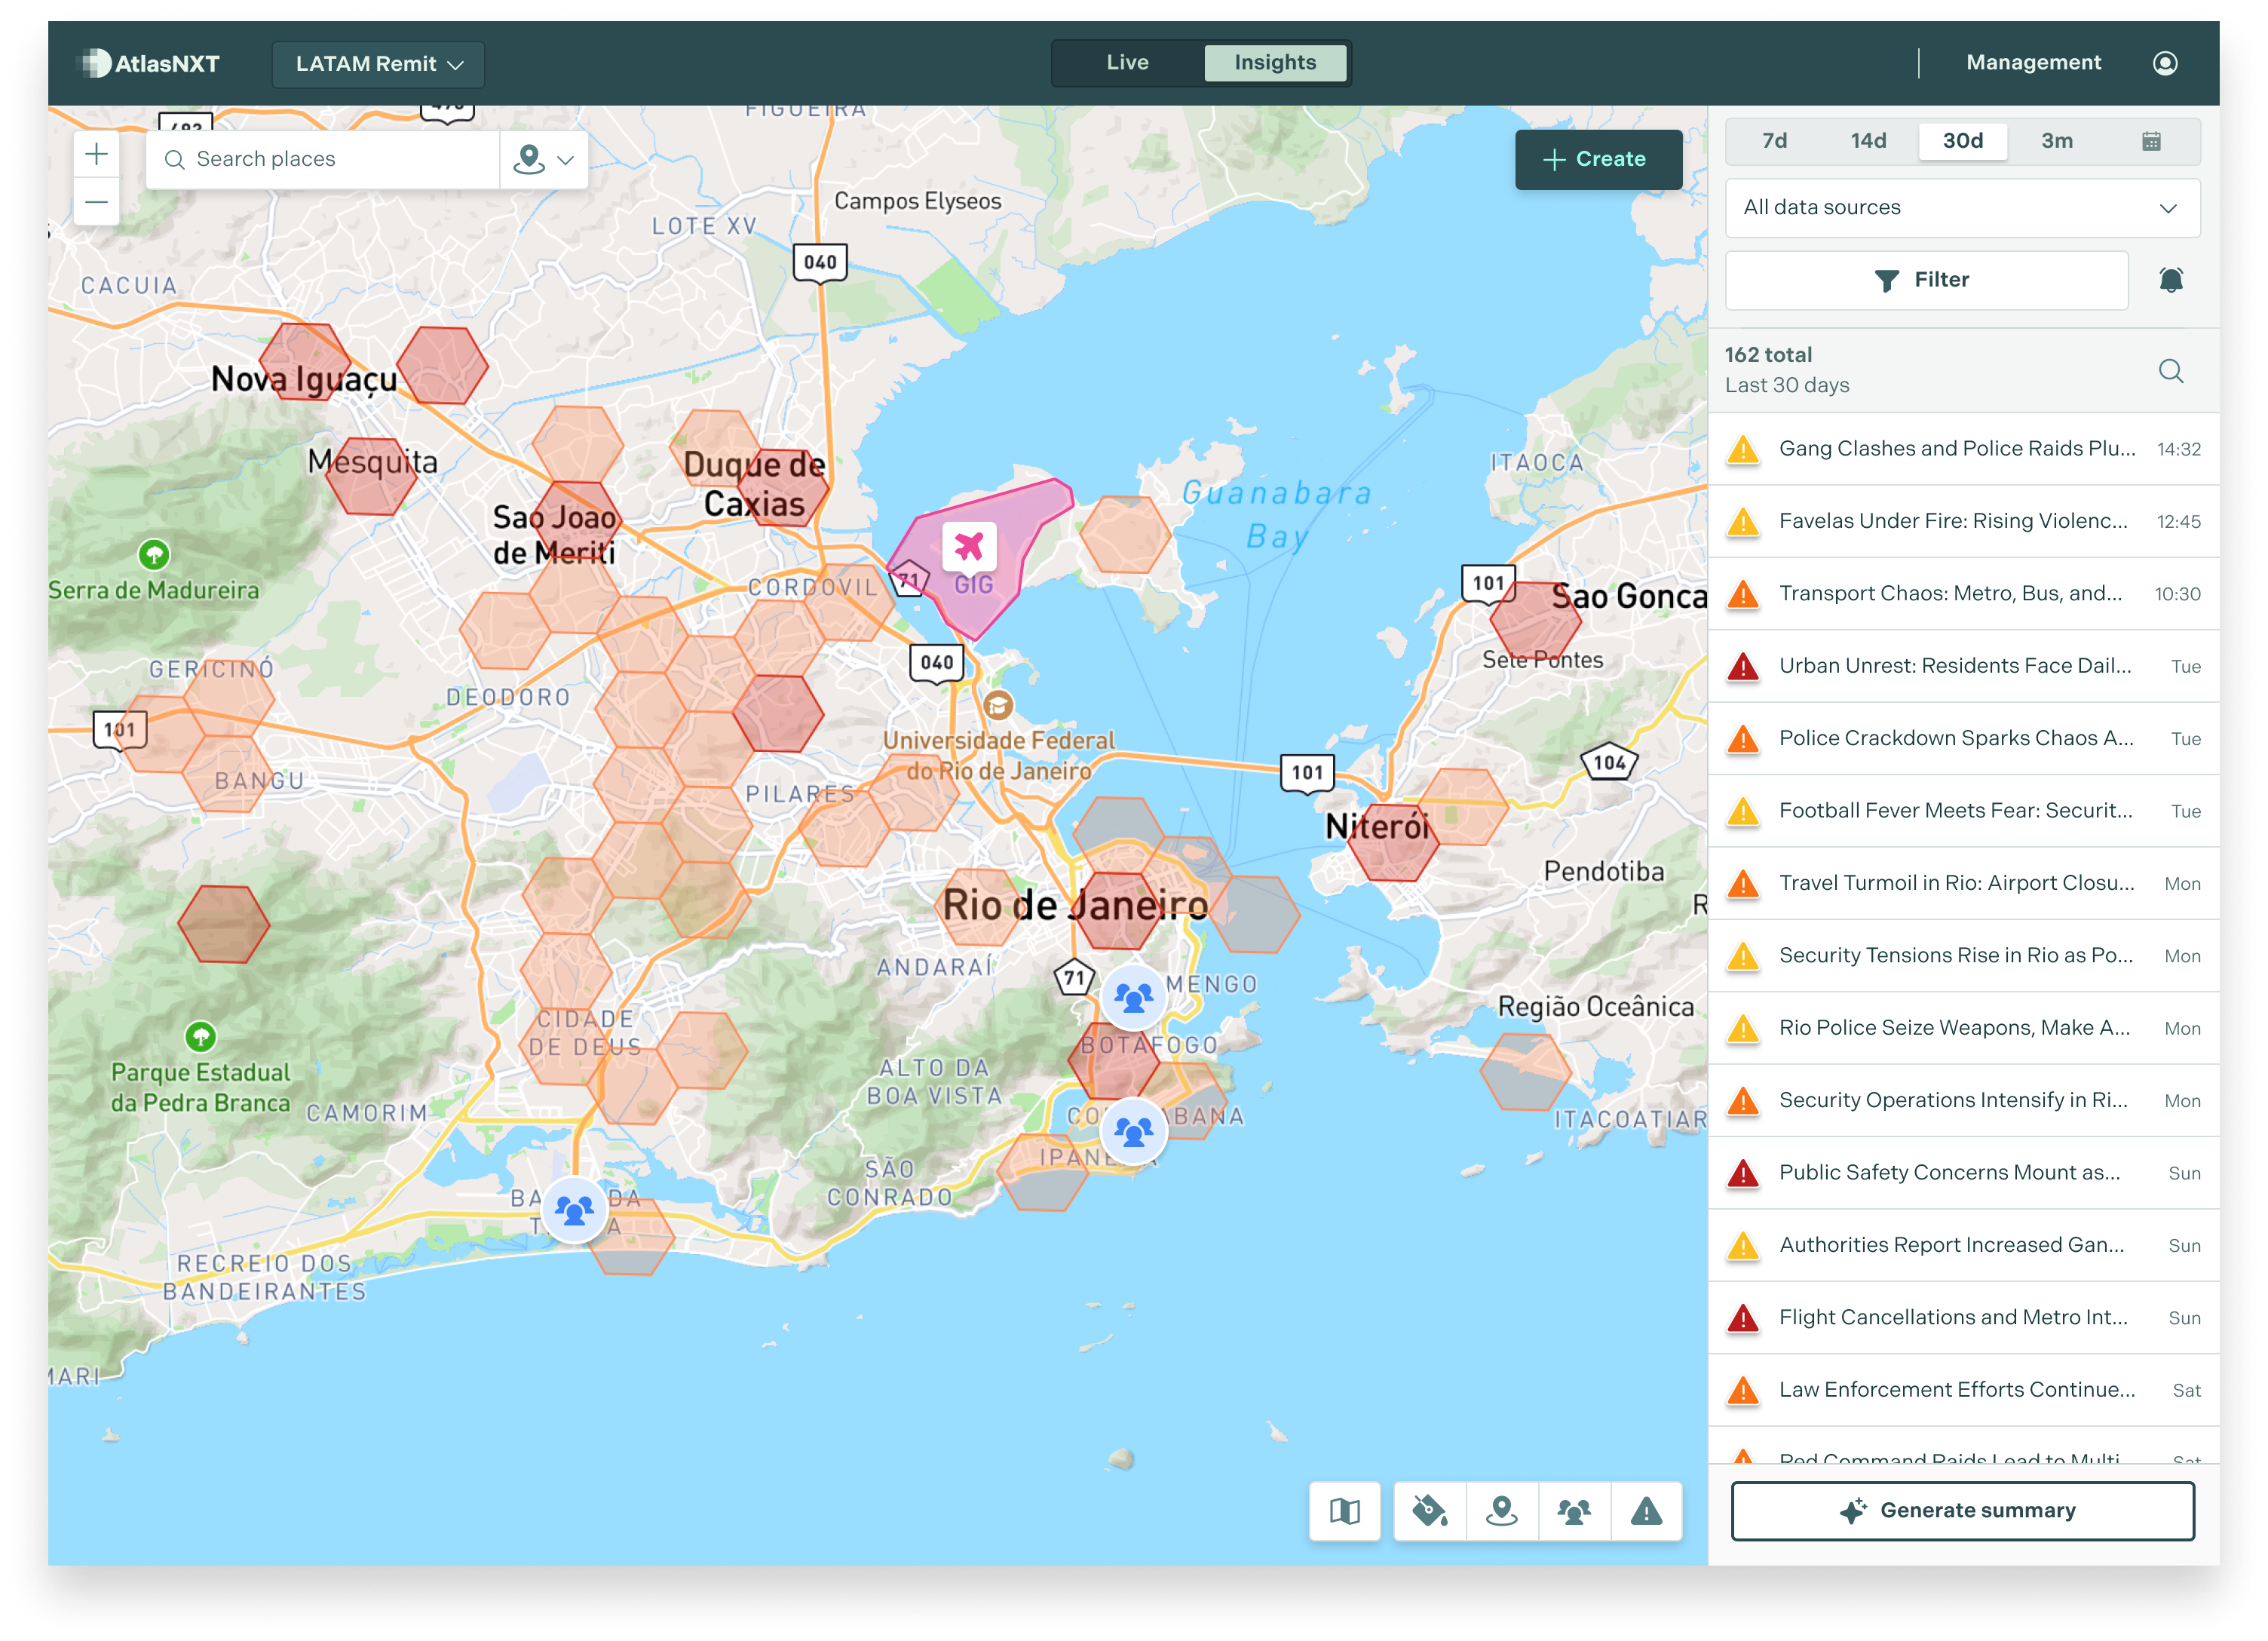Toggle the people layer in map toolbar
2268x1641 pixels.
pos(1573,1510)
